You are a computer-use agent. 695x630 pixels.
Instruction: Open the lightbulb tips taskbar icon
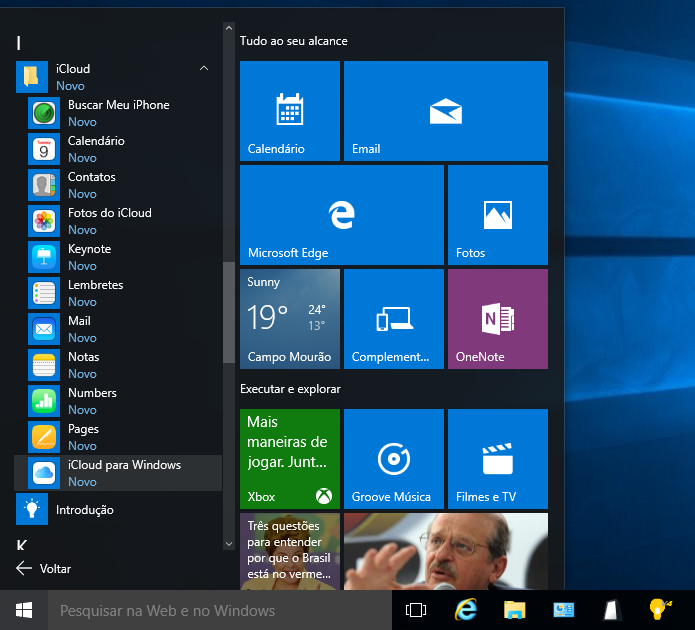660,609
